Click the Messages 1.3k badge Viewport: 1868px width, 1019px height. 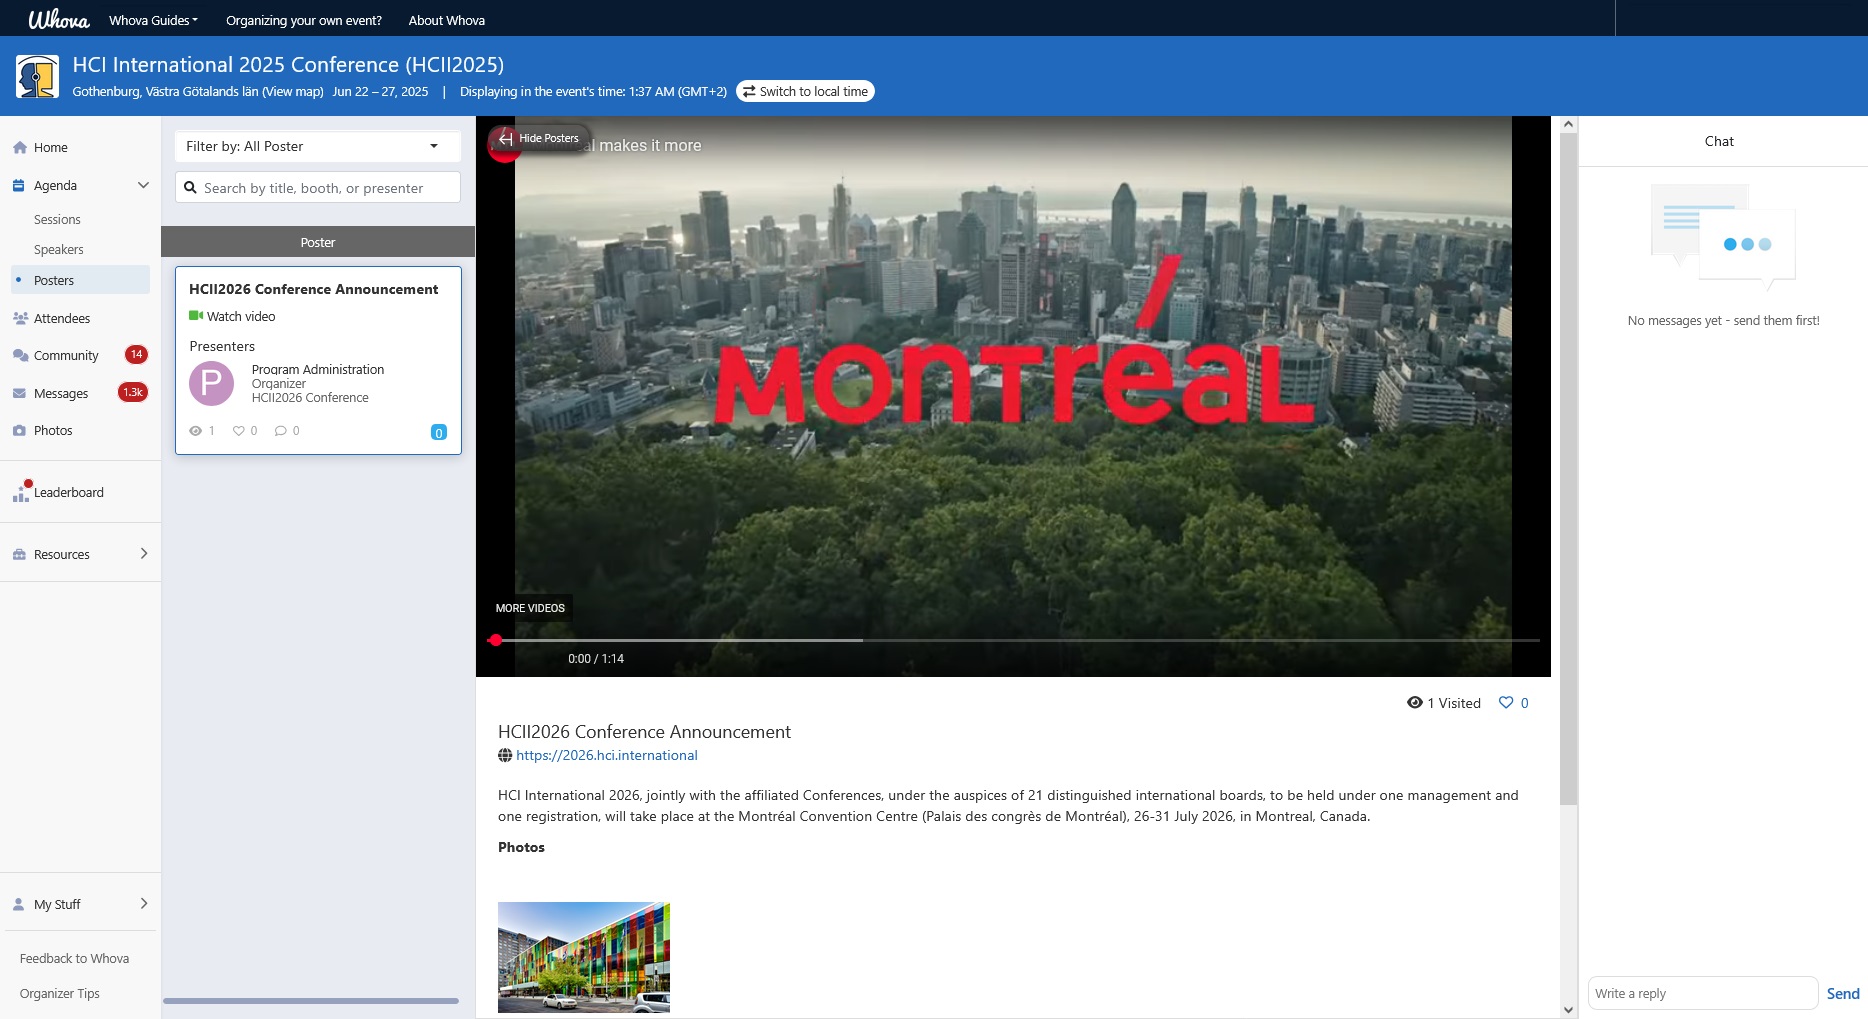[x=133, y=392]
